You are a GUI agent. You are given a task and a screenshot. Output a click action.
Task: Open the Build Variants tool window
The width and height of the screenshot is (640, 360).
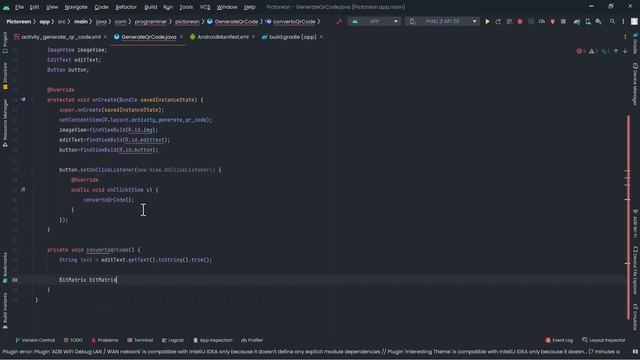(x=5, y=310)
